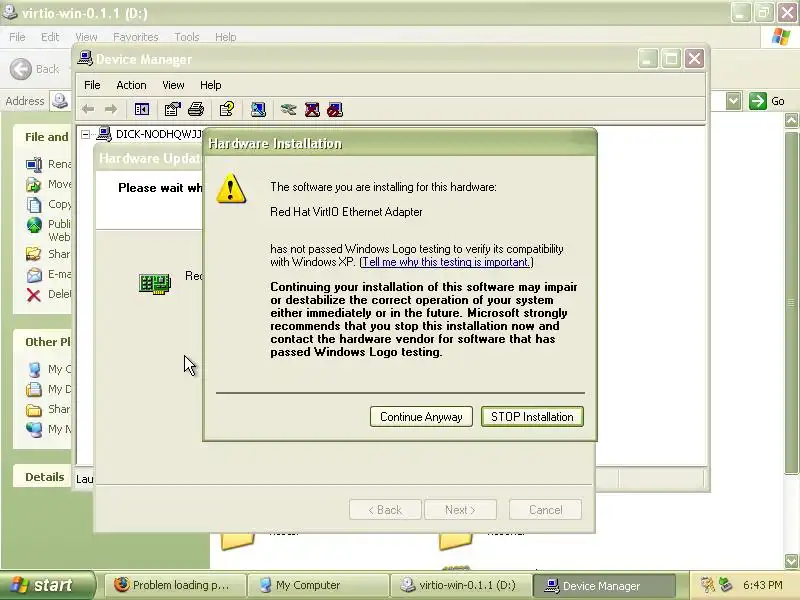
Task: Click the safely remove hardware tray icon
Action: coord(724,585)
